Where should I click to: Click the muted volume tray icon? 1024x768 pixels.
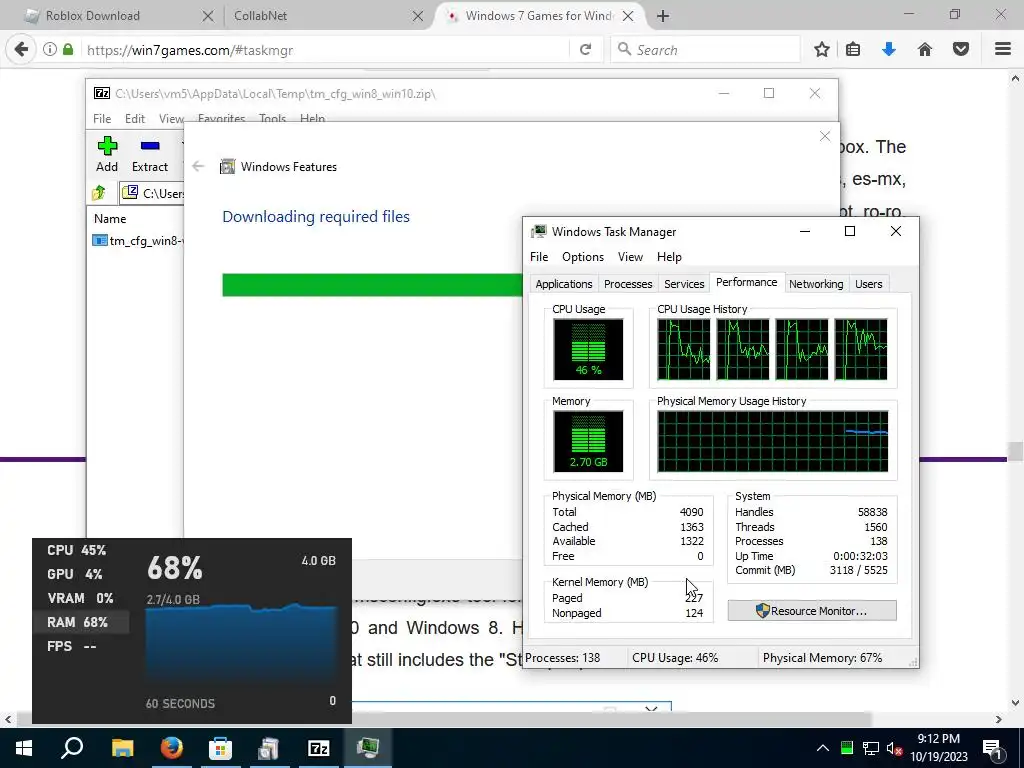pos(895,748)
